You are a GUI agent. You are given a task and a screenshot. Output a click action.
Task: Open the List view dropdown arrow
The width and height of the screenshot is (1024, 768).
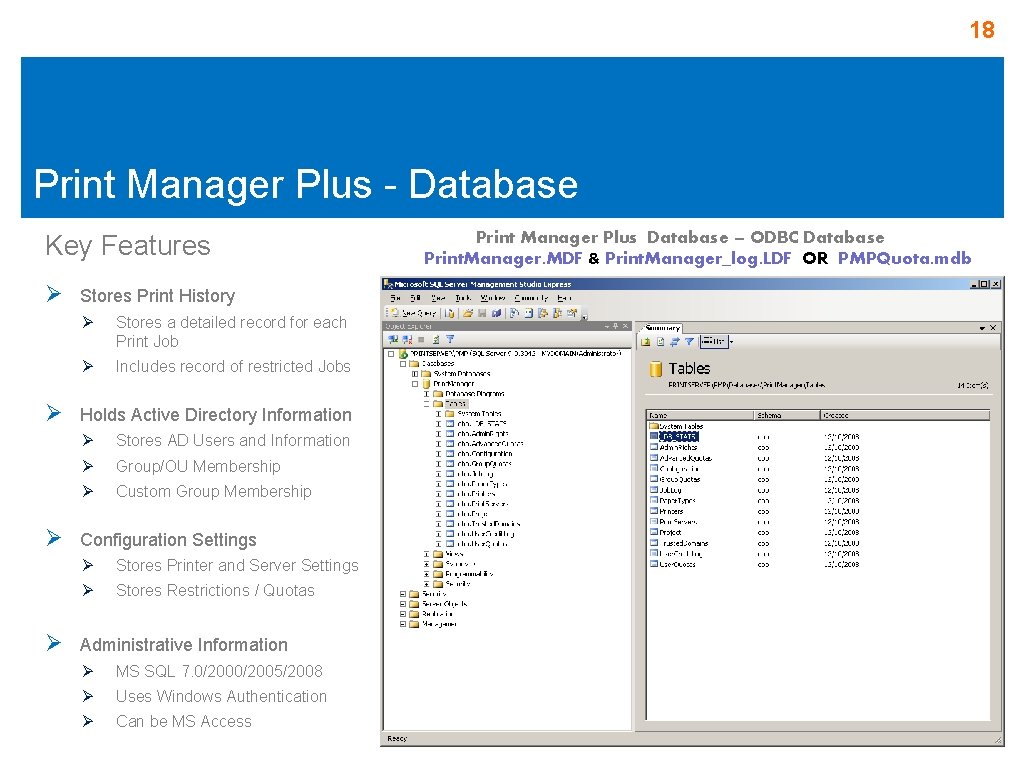[x=731, y=342]
